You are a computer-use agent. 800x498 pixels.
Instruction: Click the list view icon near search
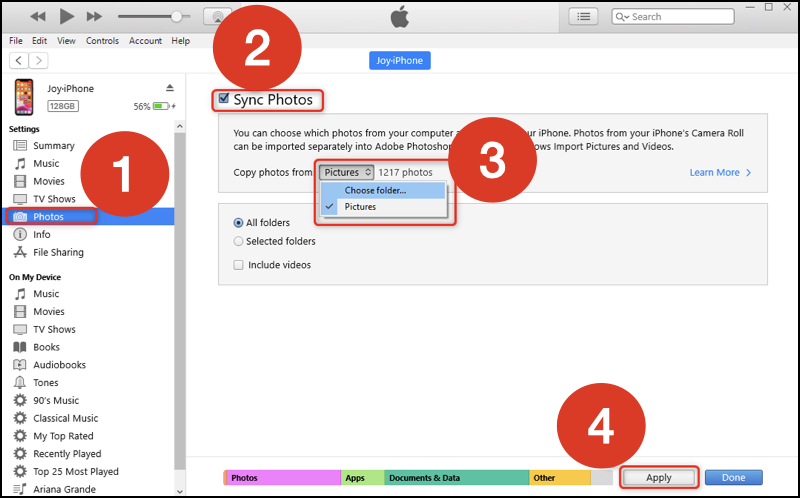(584, 16)
